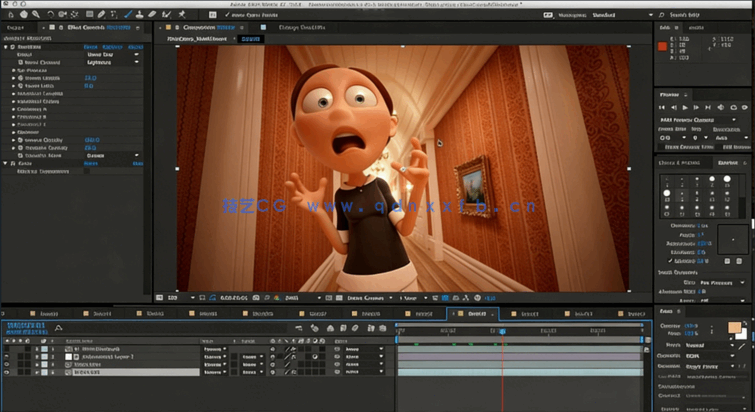Select the Hand tool in toolbar
Viewport: 755px width, 412px height.
click(22, 15)
